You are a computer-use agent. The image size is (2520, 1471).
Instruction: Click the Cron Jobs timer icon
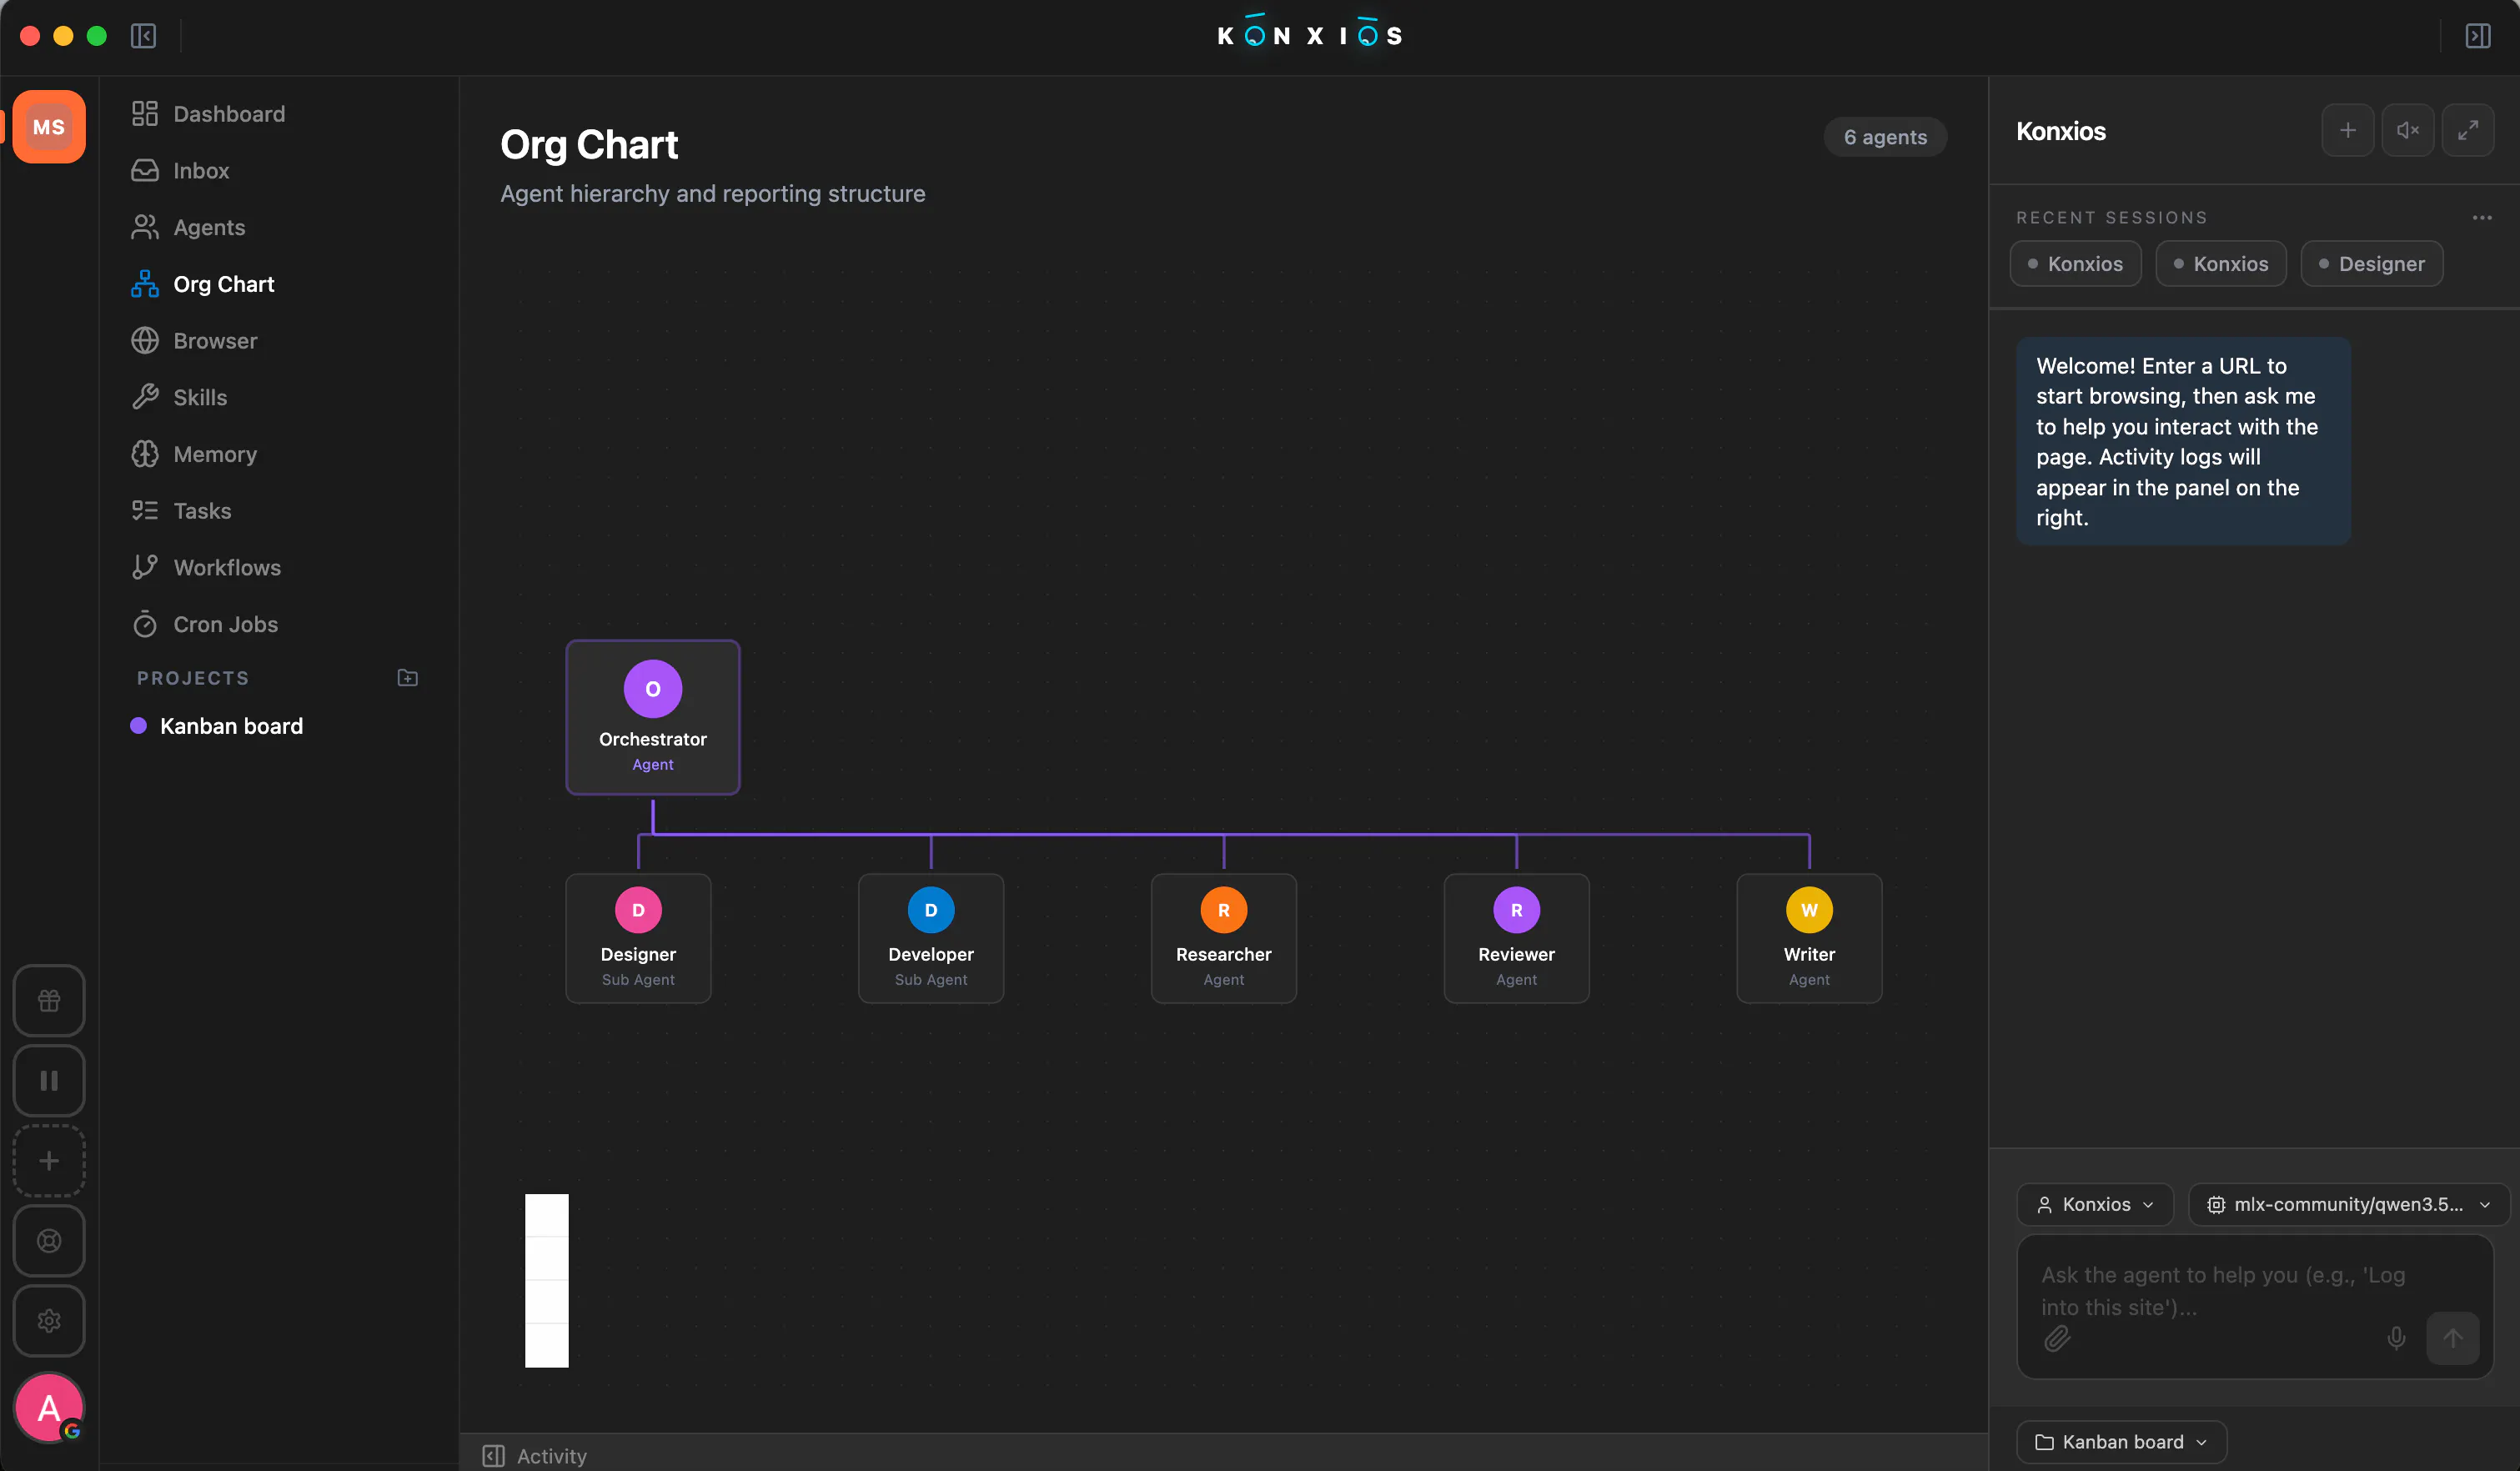[145, 624]
